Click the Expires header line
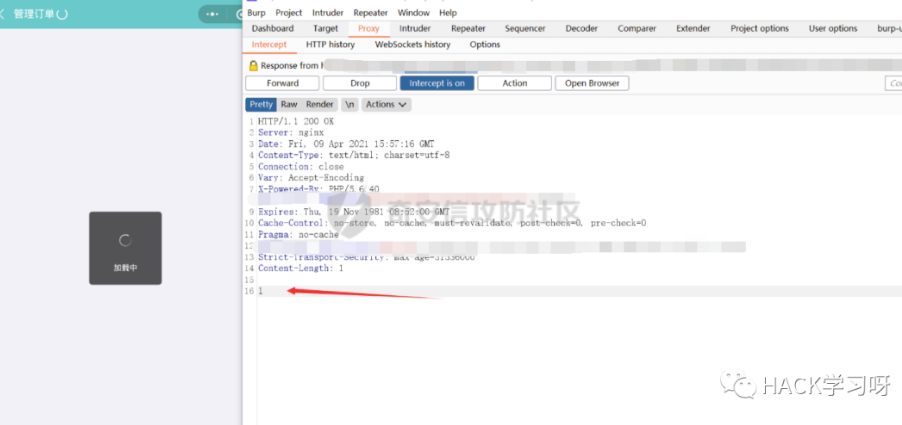This screenshot has height=425, width=902. pos(354,212)
